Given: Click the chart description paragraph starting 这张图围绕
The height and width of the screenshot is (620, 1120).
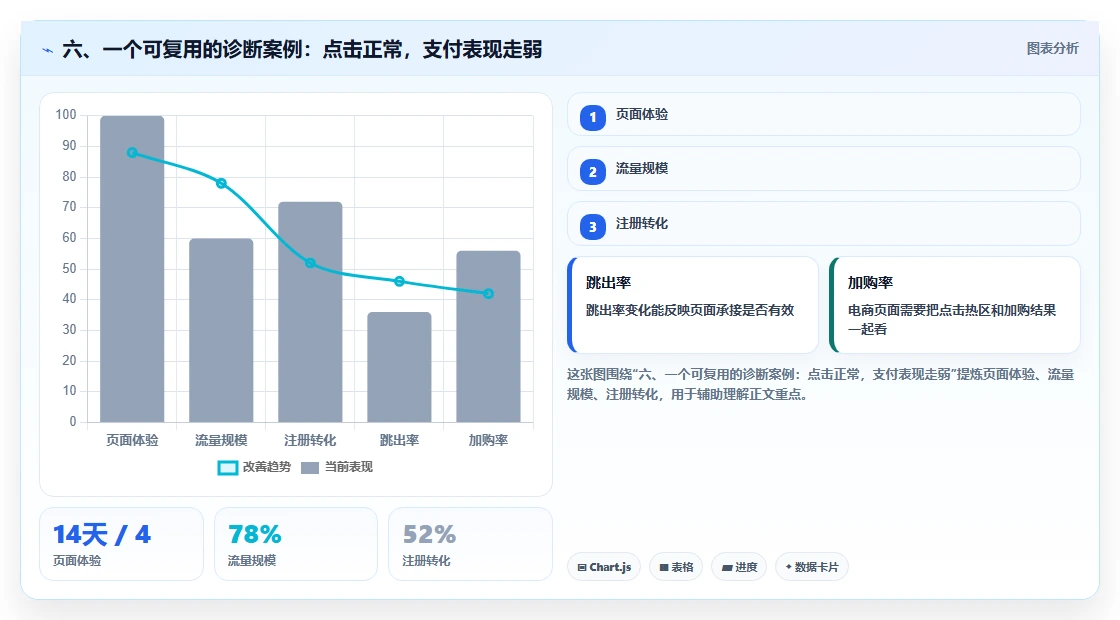Looking at the screenshot, I should [x=821, y=384].
